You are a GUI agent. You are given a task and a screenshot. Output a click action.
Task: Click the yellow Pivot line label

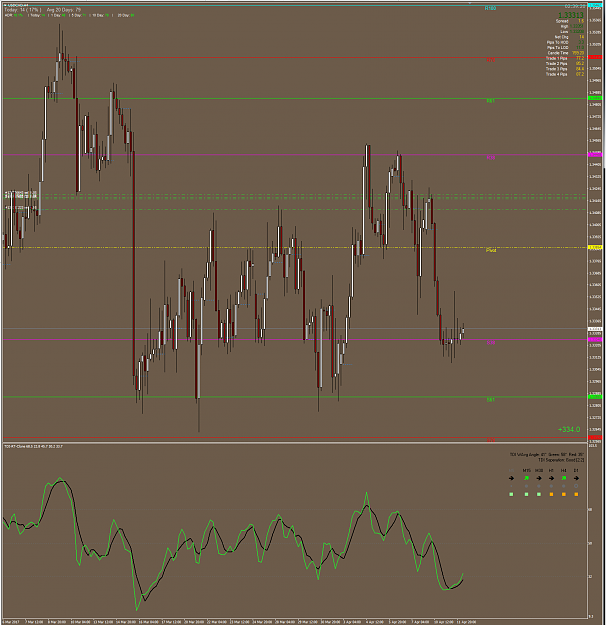[491, 250]
